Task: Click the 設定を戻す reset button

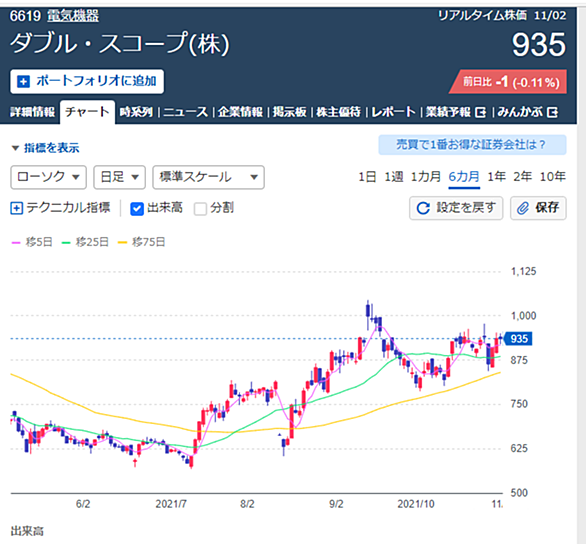Action: tap(456, 208)
